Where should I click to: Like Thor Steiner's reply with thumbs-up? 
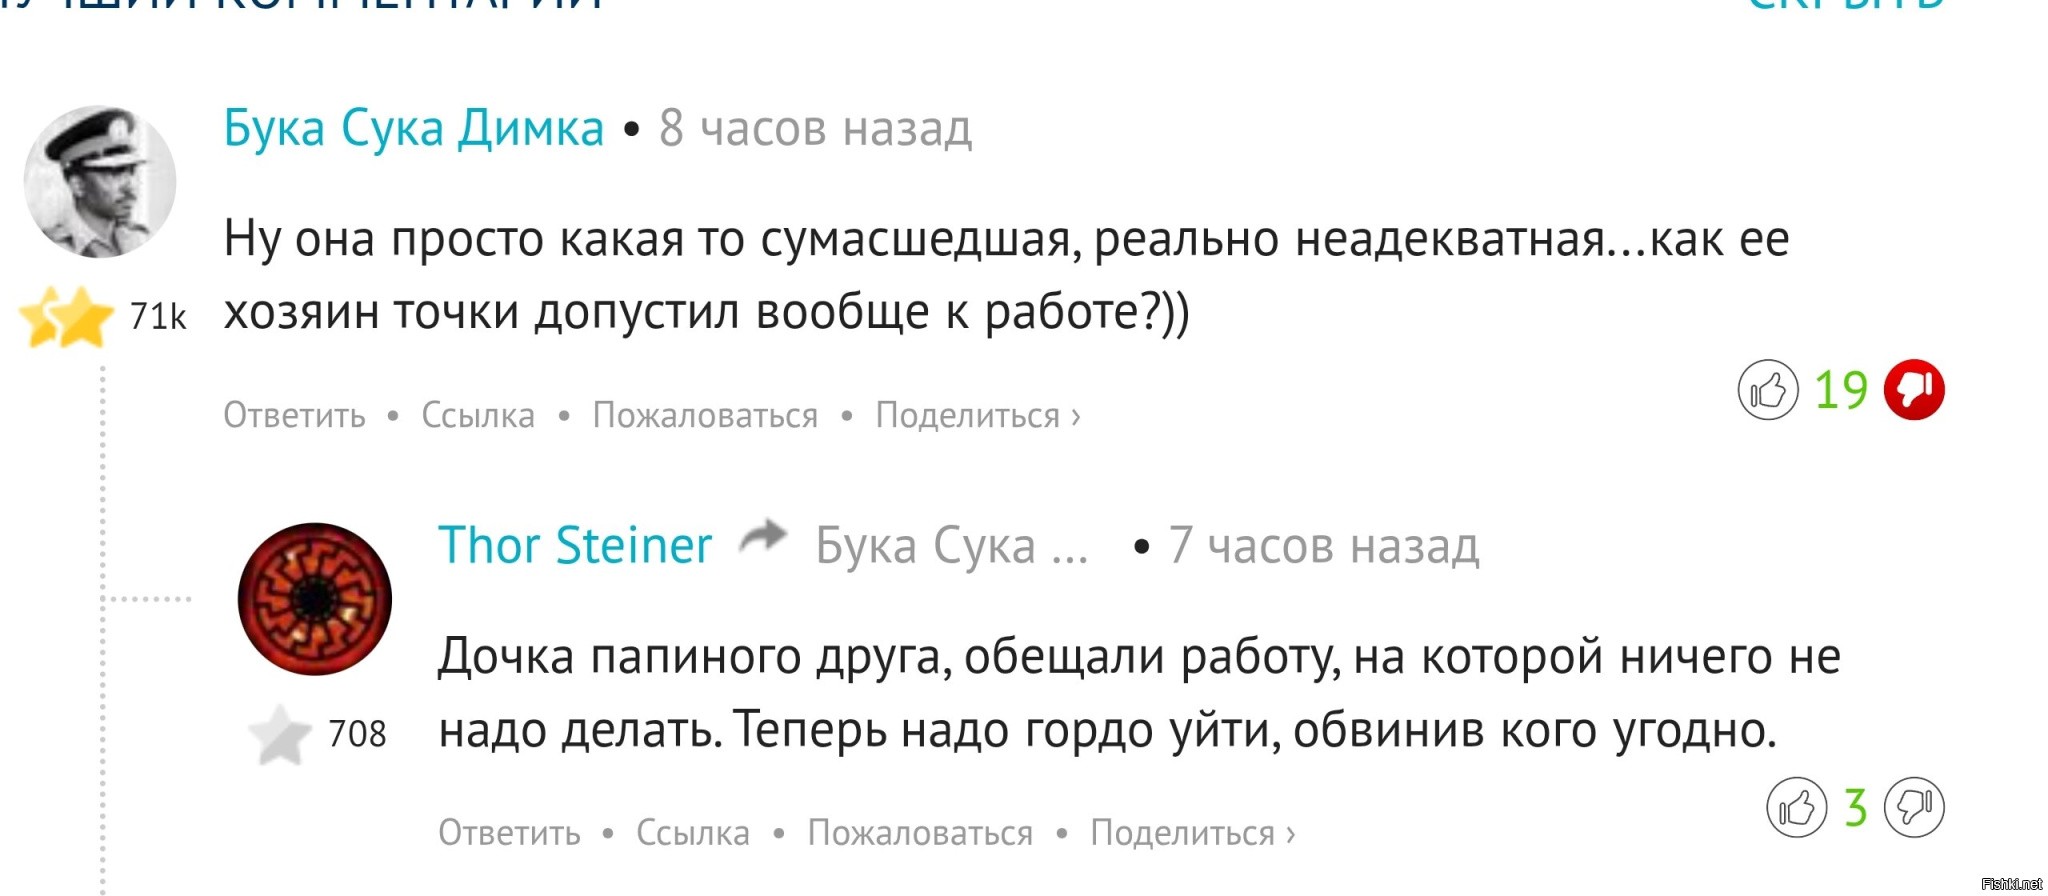pyautogui.click(x=1796, y=807)
